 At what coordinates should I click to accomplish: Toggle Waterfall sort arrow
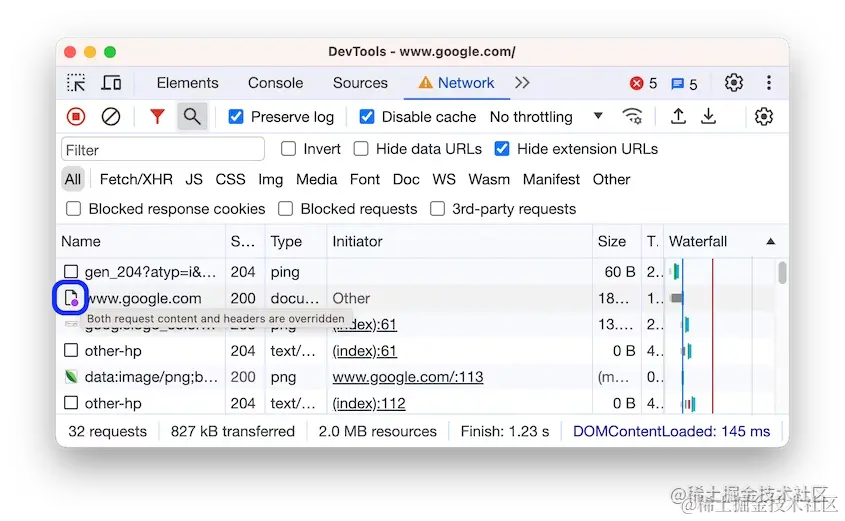point(771,241)
